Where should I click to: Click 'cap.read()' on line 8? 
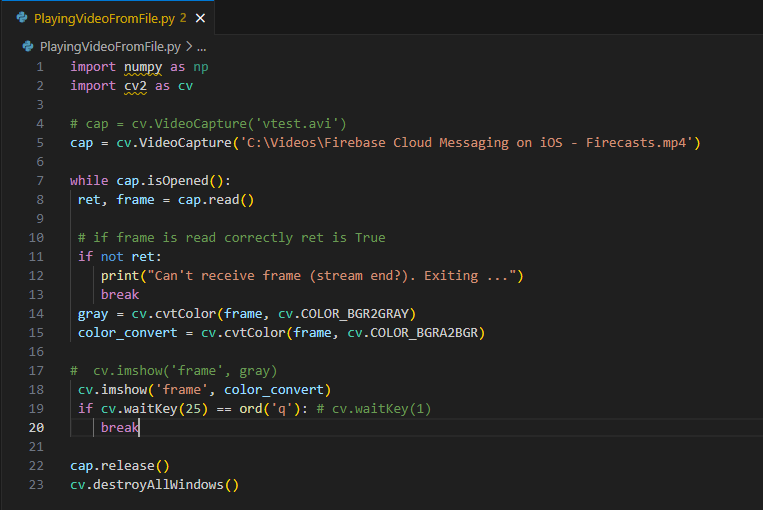(x=216, y=200)
